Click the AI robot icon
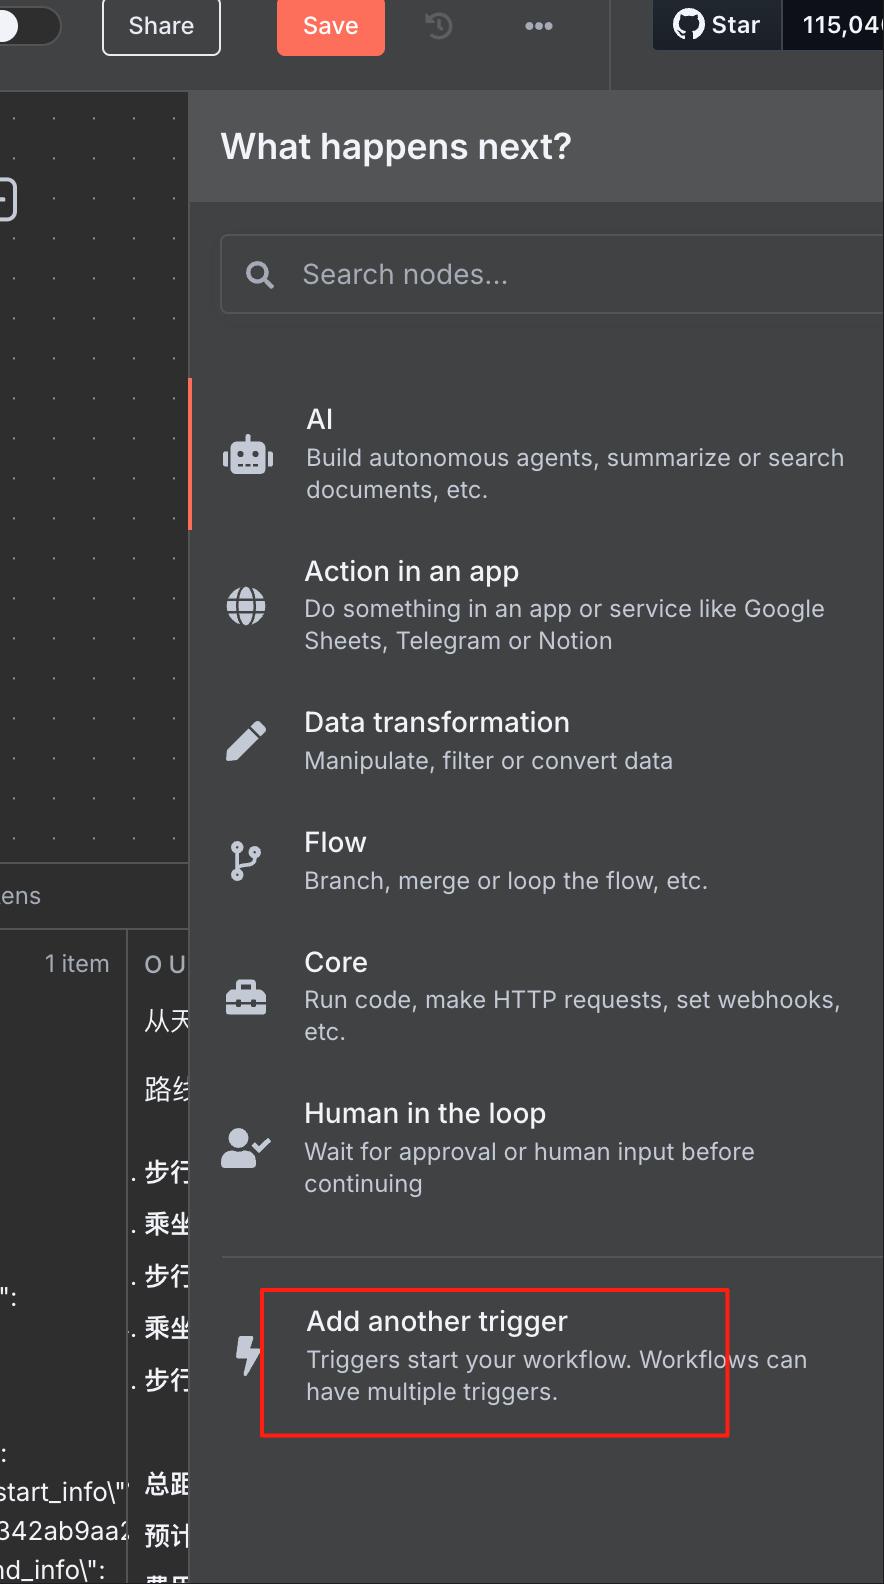The height and width of the screenshot is (1584, 884). click(247, 456)
